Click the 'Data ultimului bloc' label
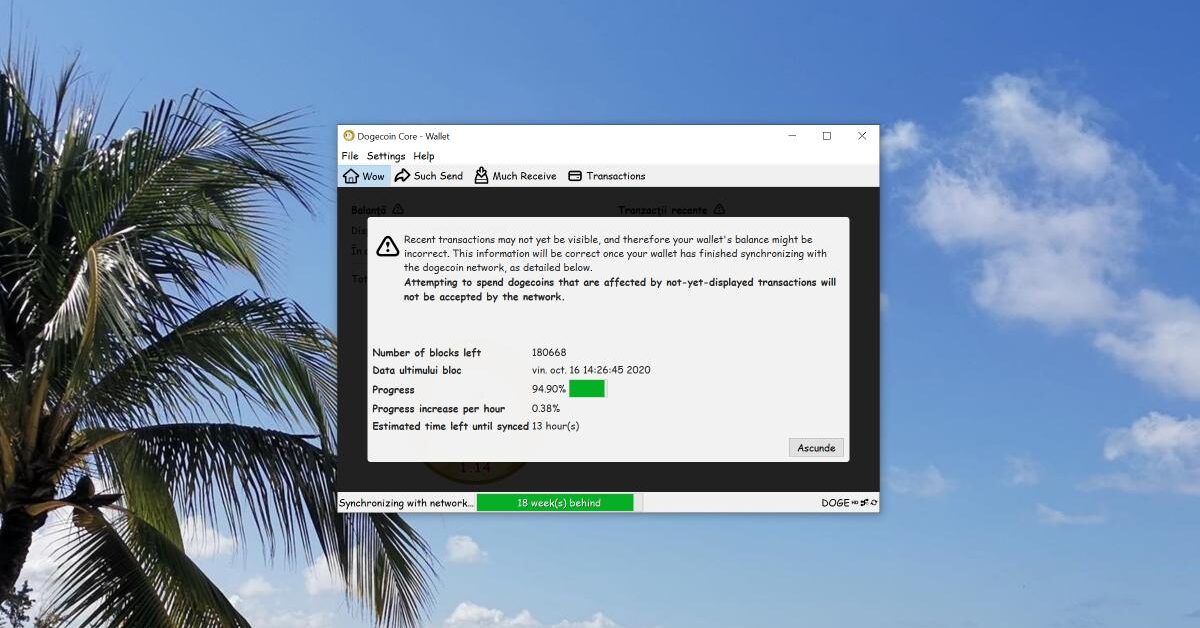 pos(417,370)
